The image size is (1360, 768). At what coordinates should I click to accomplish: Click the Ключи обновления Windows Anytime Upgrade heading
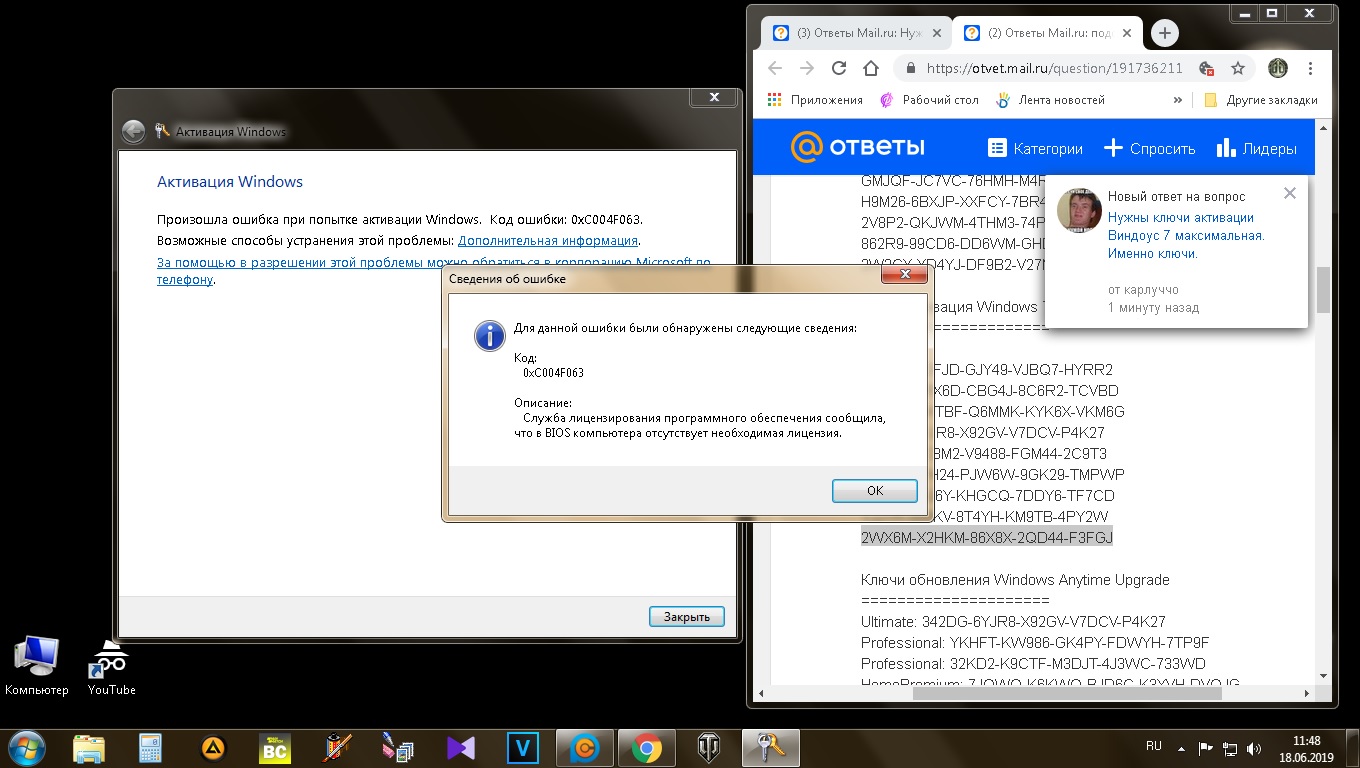(1015, 580)
